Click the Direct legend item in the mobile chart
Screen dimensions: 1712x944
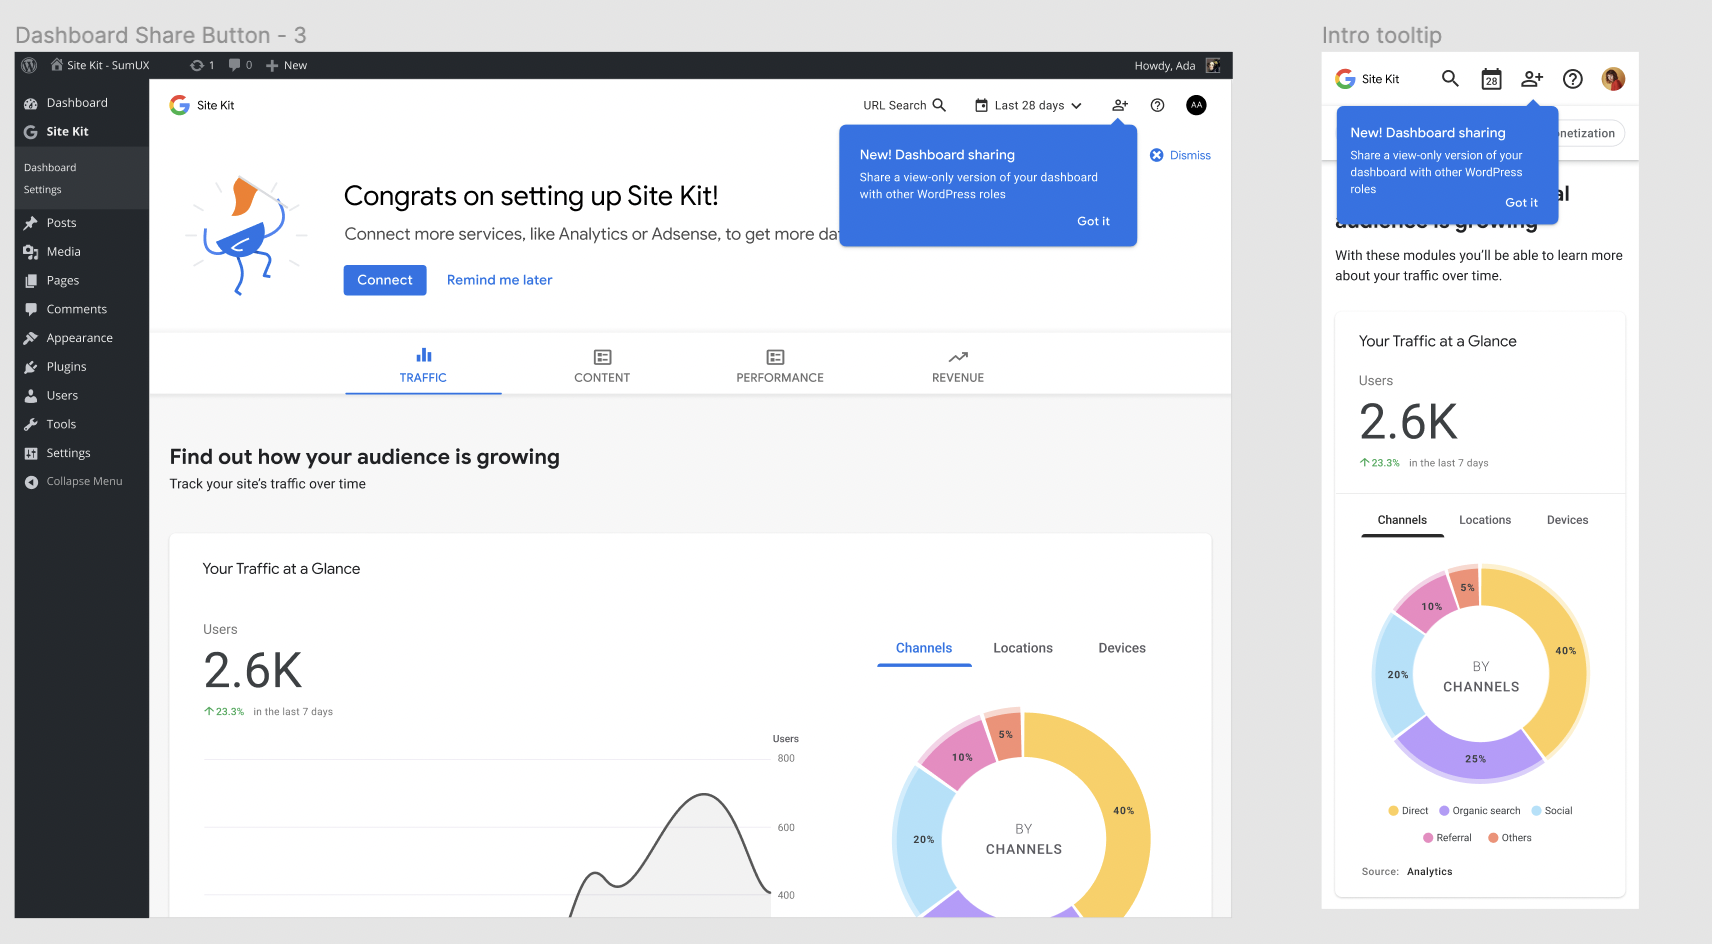point(1408,811)
